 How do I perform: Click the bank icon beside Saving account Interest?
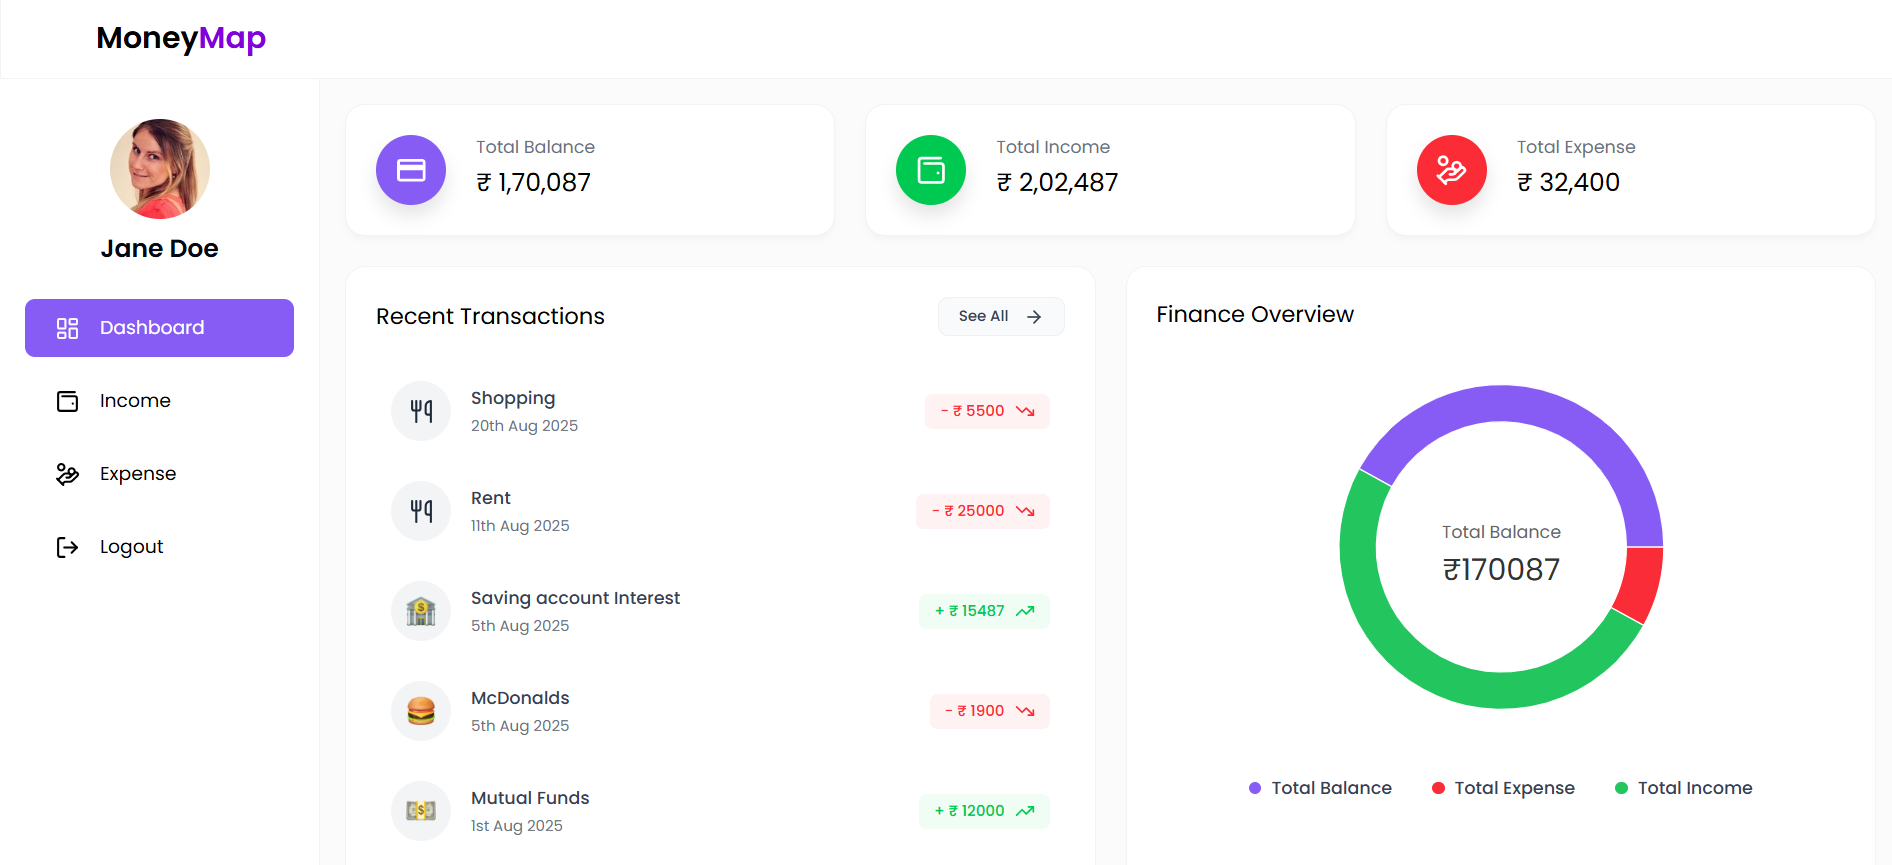[421, 611]
